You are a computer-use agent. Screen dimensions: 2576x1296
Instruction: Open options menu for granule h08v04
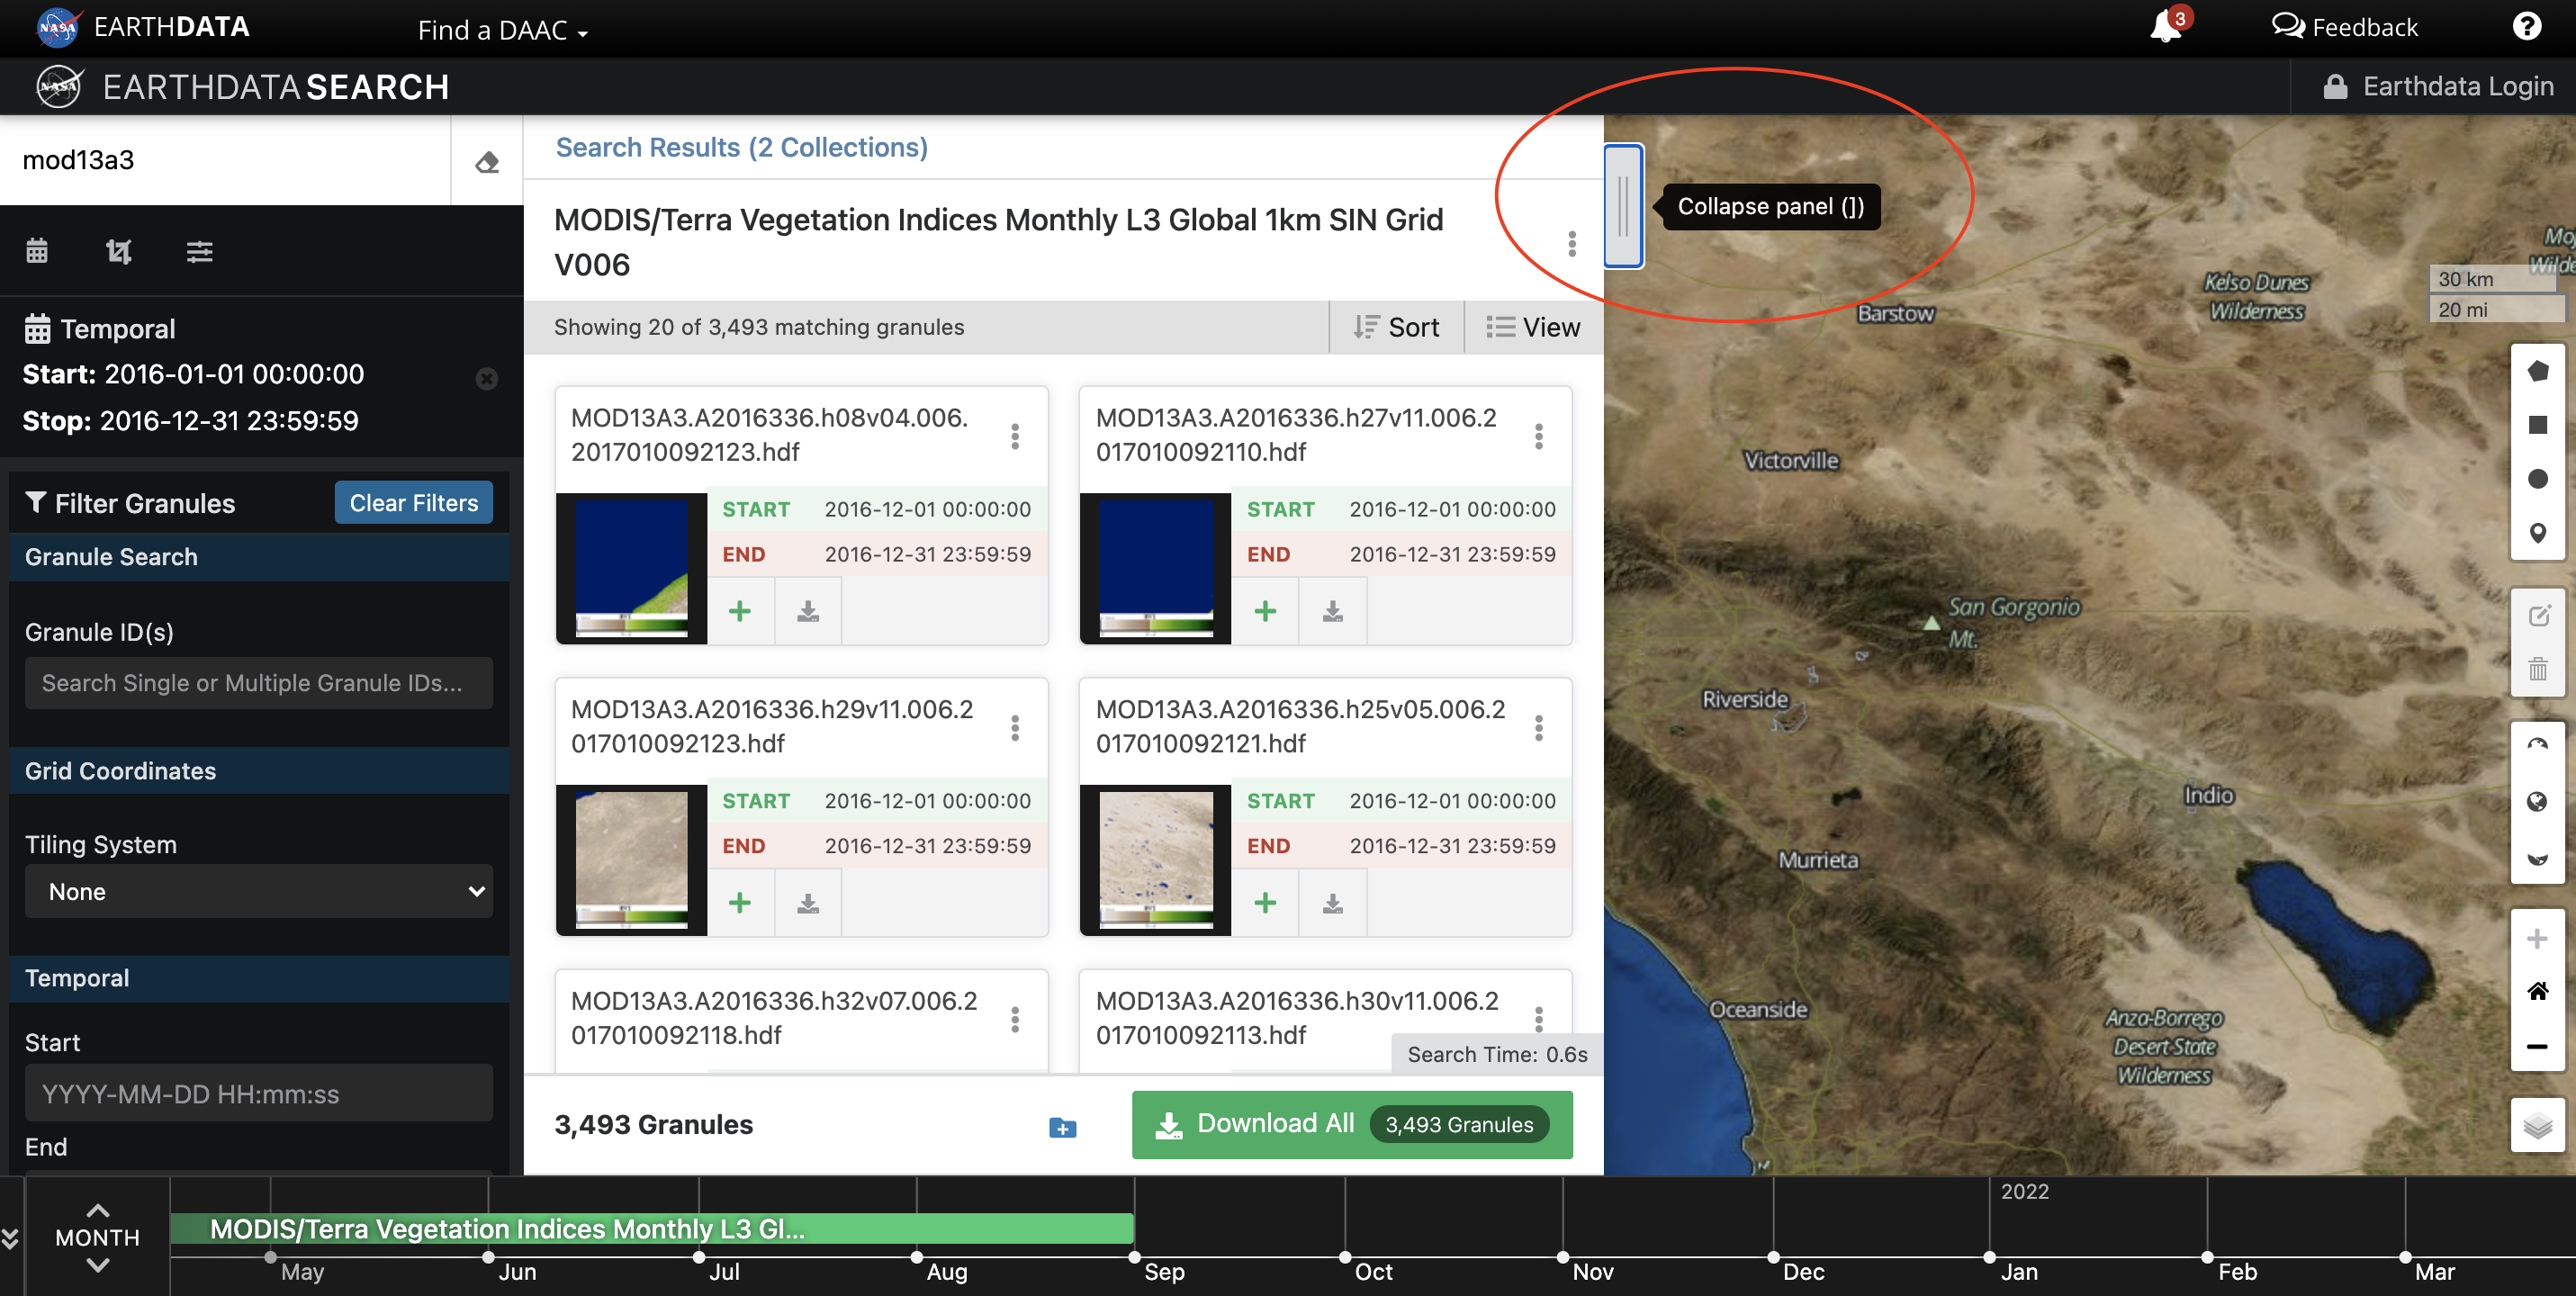point(1015,436)
